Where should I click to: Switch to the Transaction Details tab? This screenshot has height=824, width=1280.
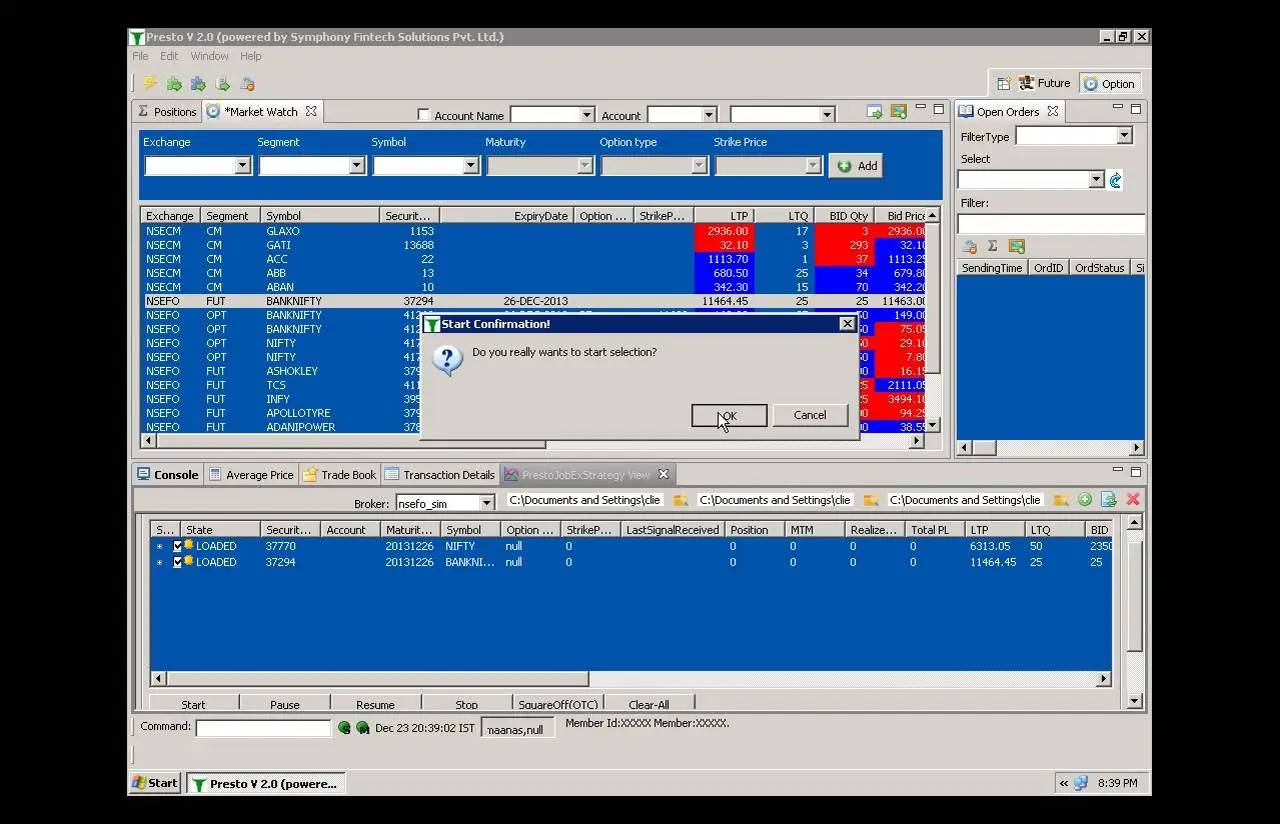[x=440, y=474]
